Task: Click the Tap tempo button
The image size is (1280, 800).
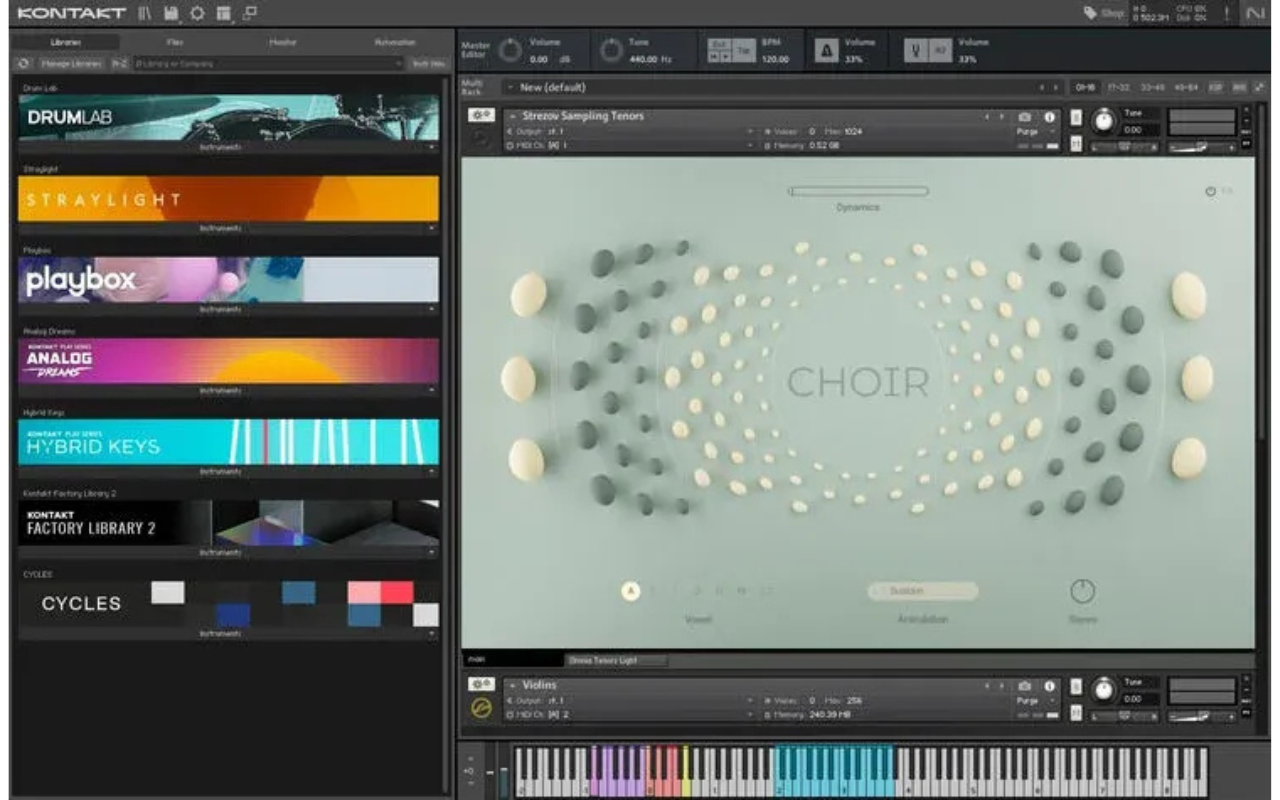Action: click(x=743, y=49)
